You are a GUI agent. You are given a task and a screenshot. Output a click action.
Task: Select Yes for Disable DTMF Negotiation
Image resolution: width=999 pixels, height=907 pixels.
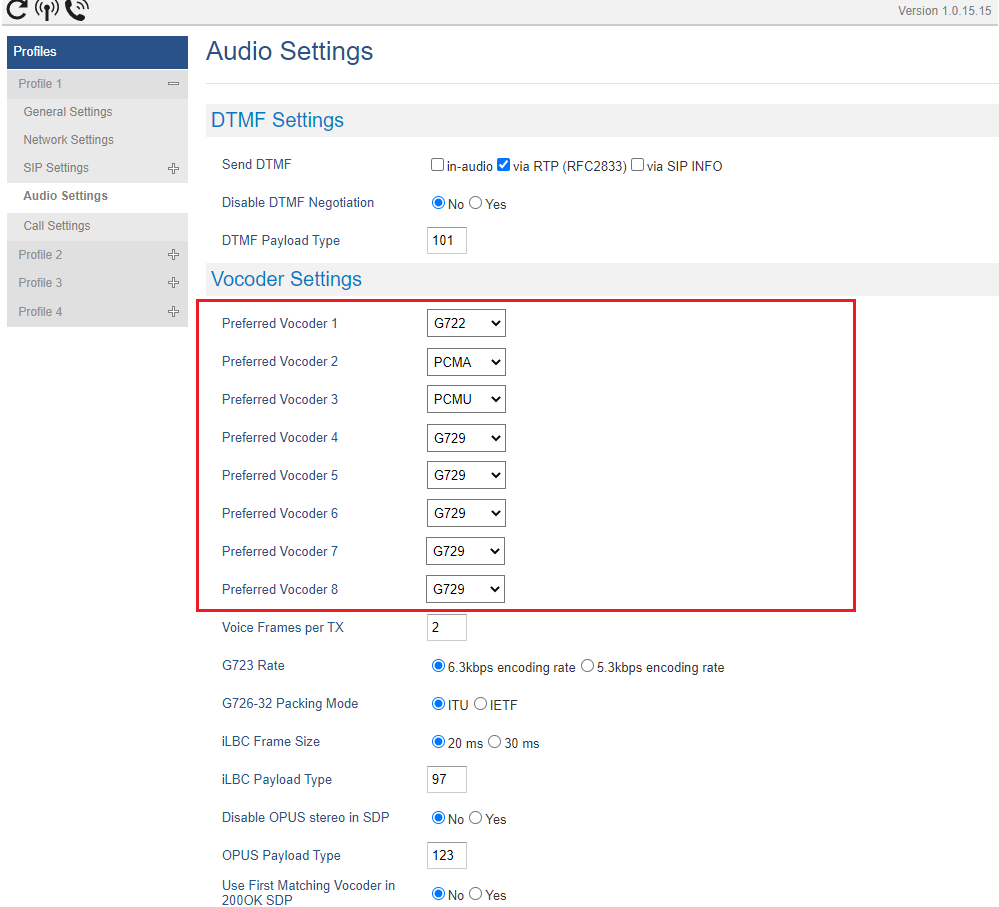476,203
